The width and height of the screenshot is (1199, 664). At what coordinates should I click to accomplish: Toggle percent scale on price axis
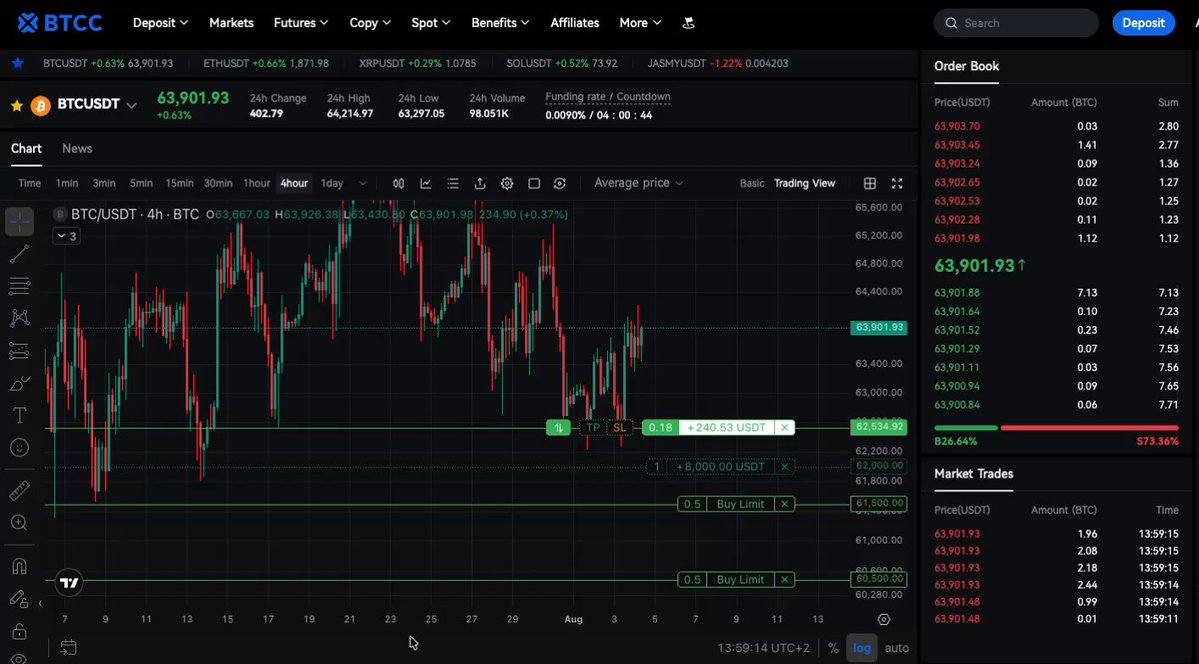833,648
